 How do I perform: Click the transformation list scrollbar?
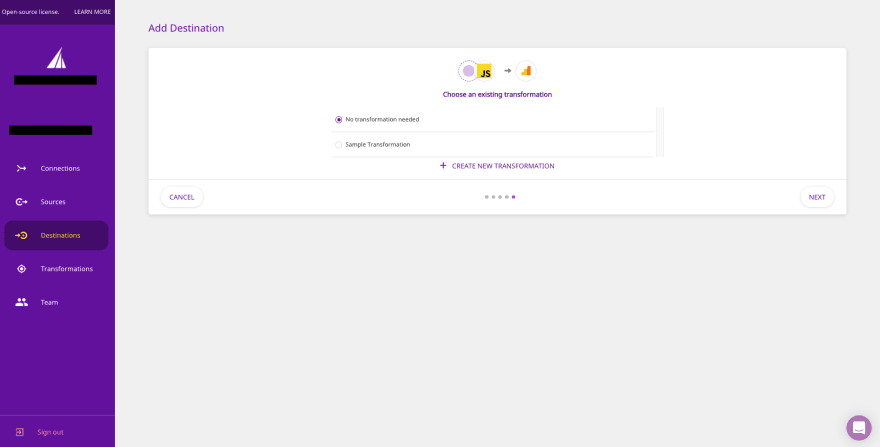[x=659, y=131]
